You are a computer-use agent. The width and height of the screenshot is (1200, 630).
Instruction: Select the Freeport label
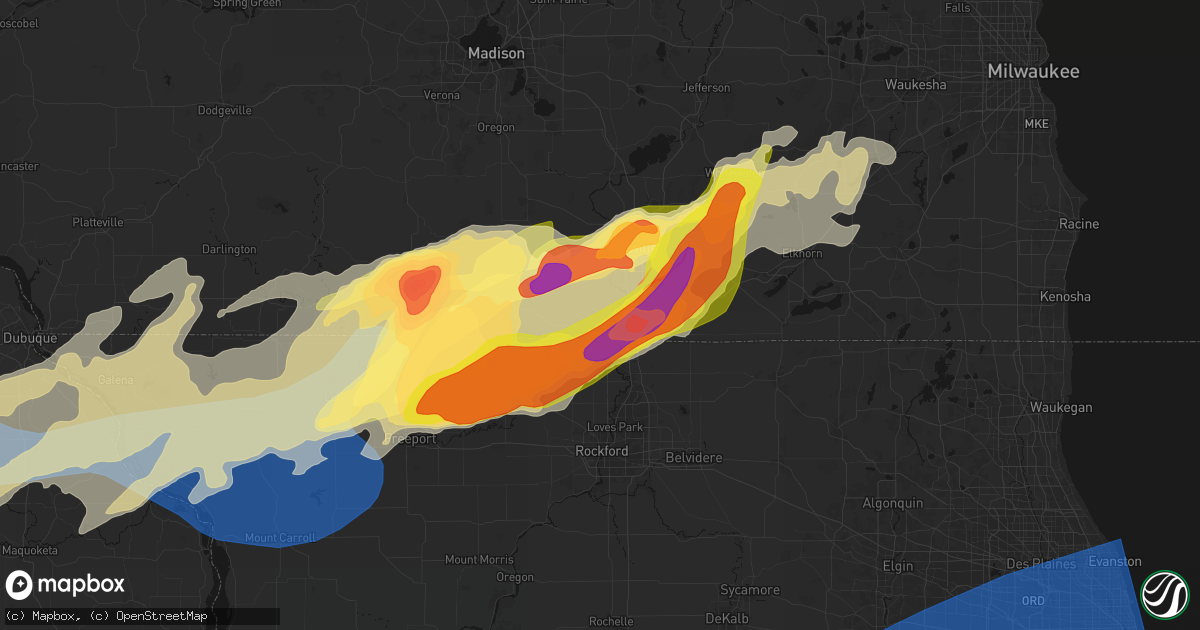pos(410,438)
